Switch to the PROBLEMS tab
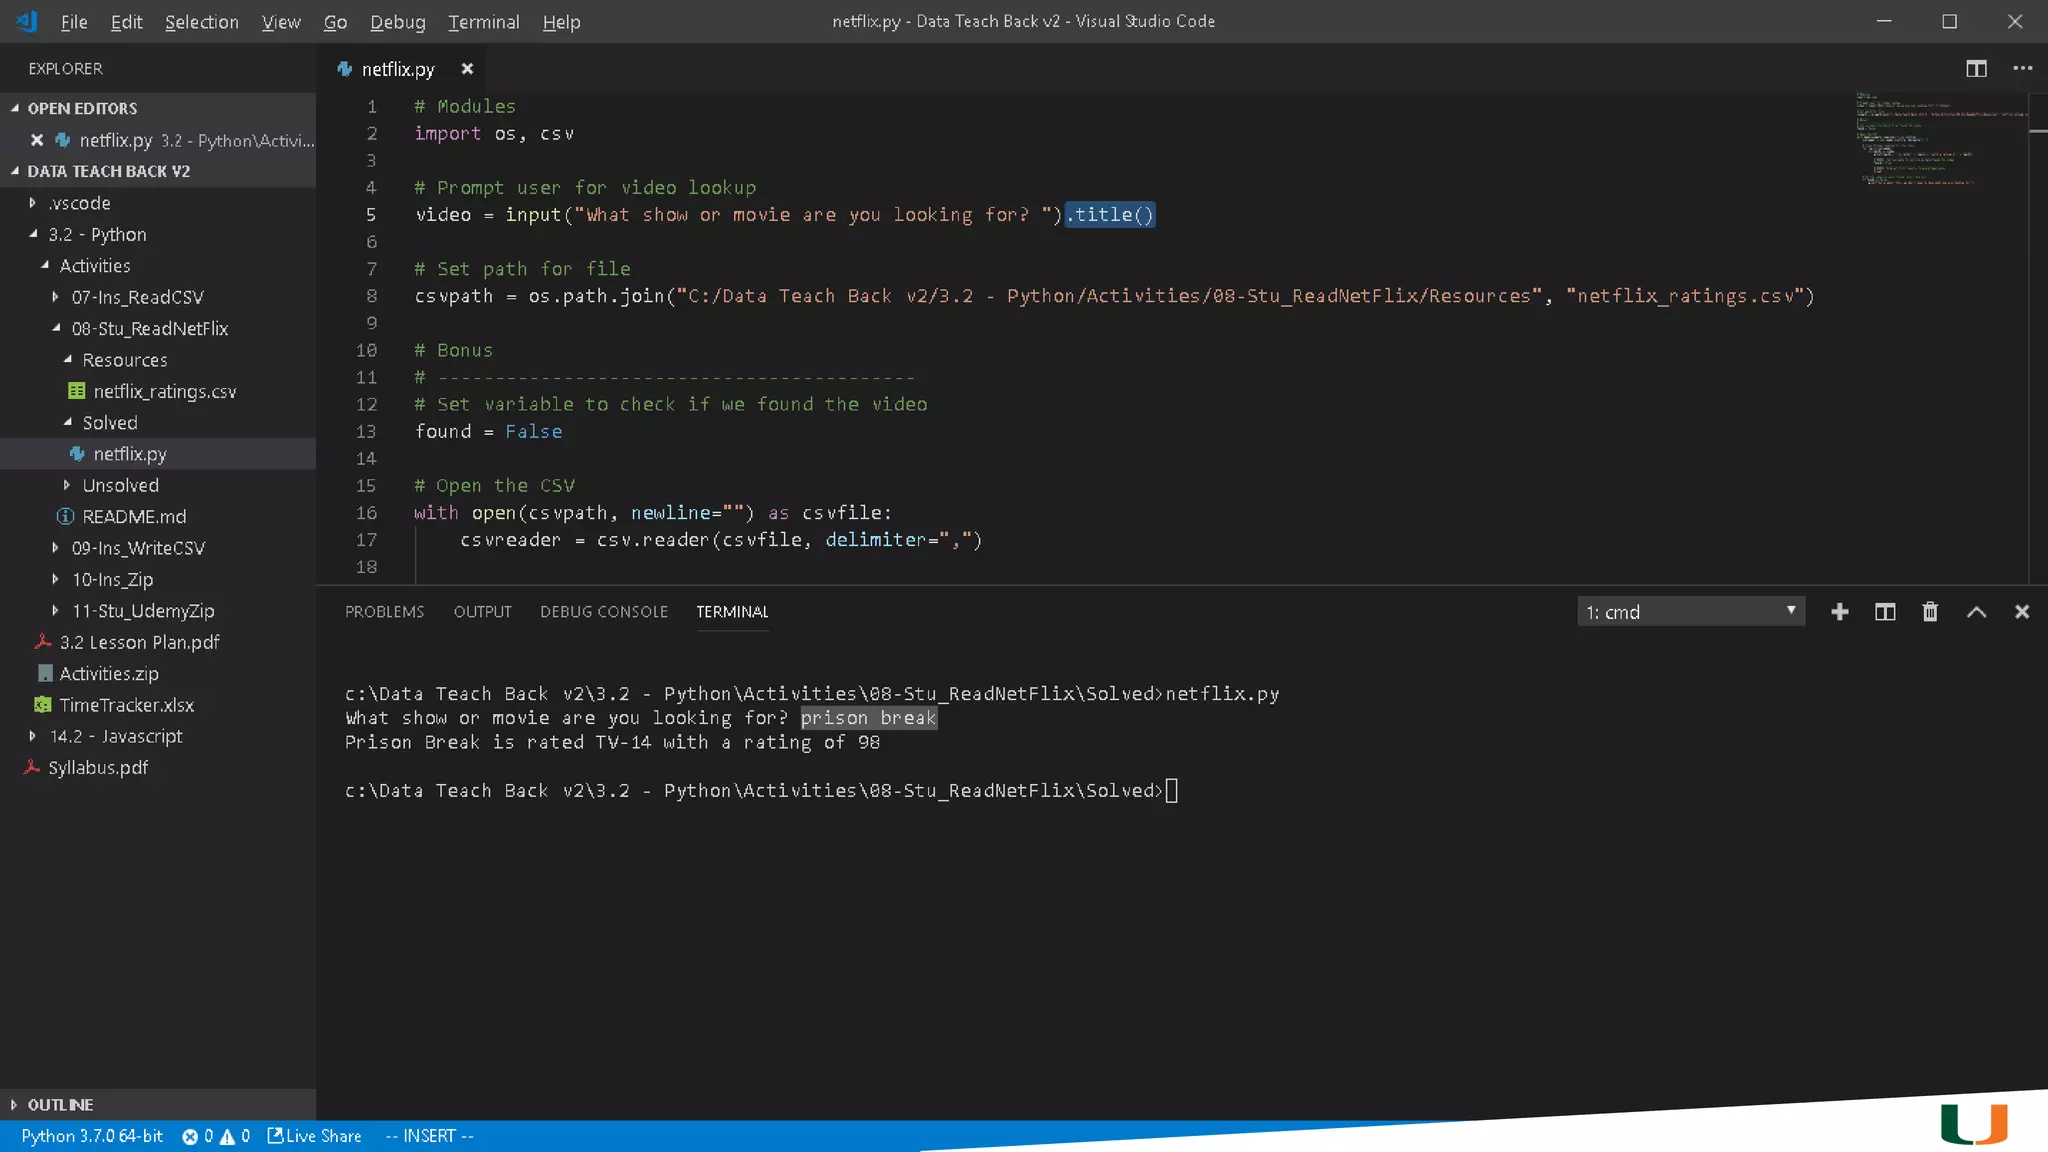The image size is (2048, 1152). pos(384,612)
